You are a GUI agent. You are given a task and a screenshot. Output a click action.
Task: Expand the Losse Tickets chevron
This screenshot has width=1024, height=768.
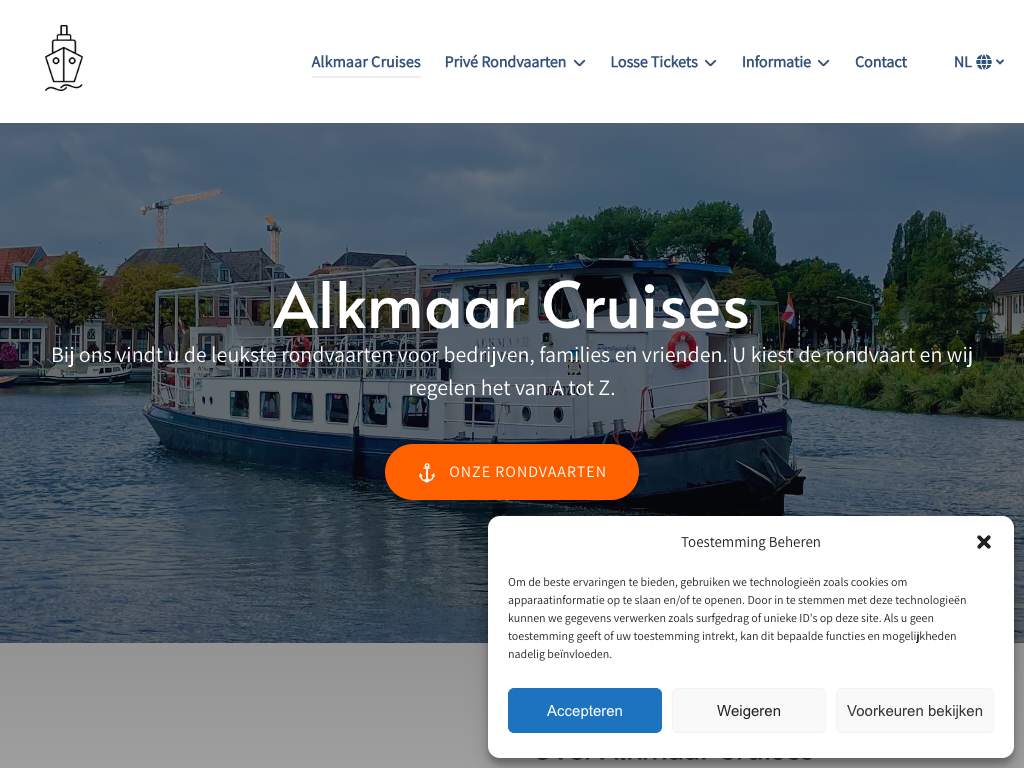[711, 63]
